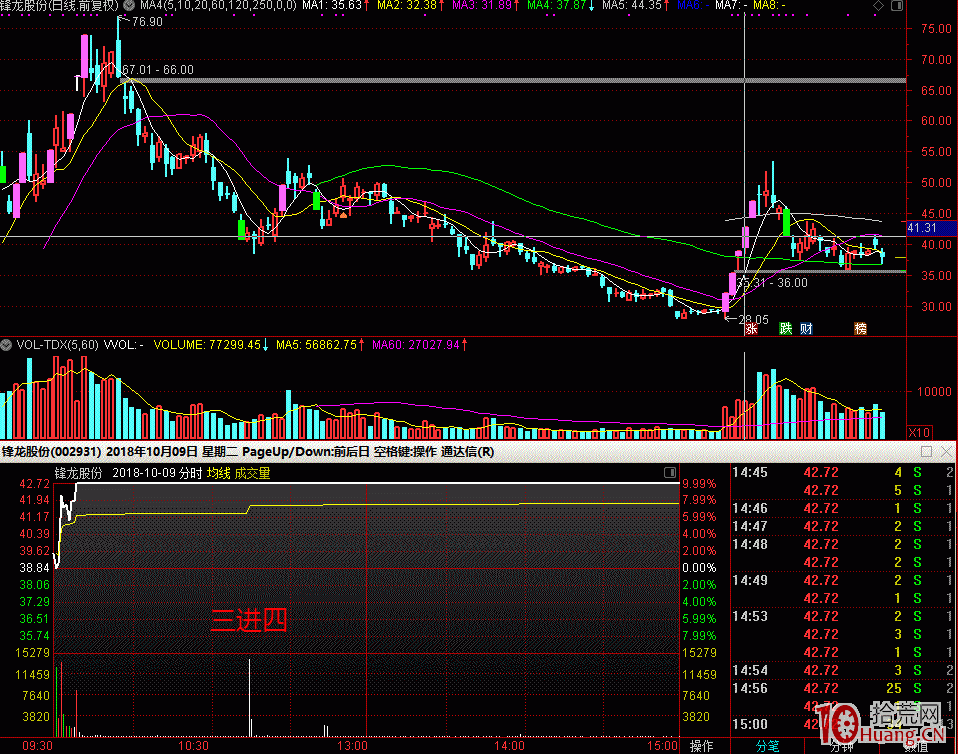Click the 分时 label in intraday header

point(188,473)
